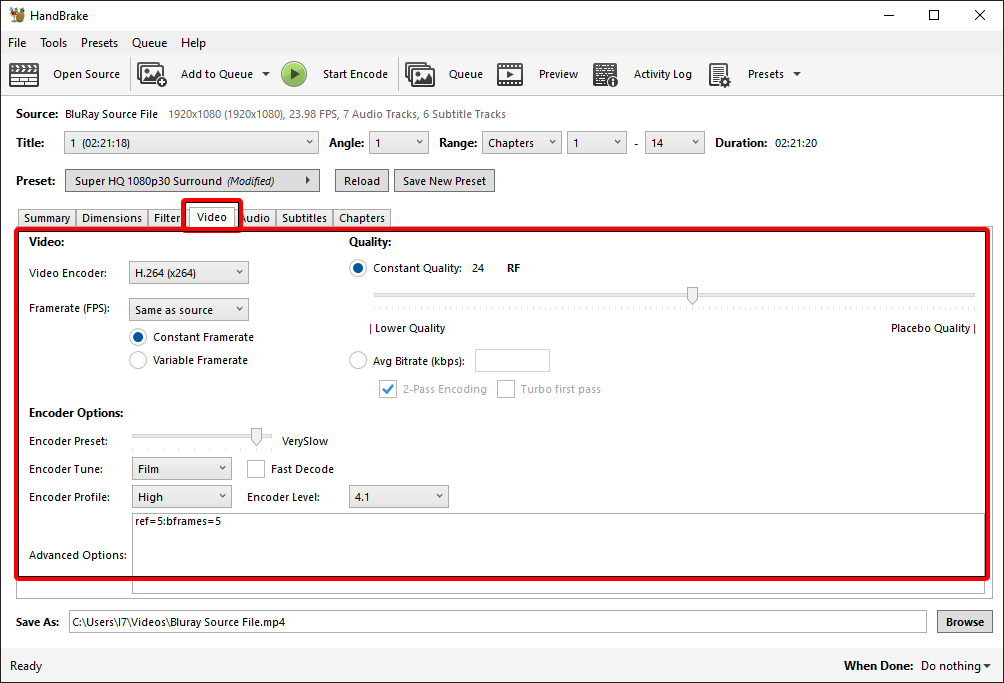The image size is (1004, 683).
Task: Click the Add to Queue icon
Action: coord(152,74)
